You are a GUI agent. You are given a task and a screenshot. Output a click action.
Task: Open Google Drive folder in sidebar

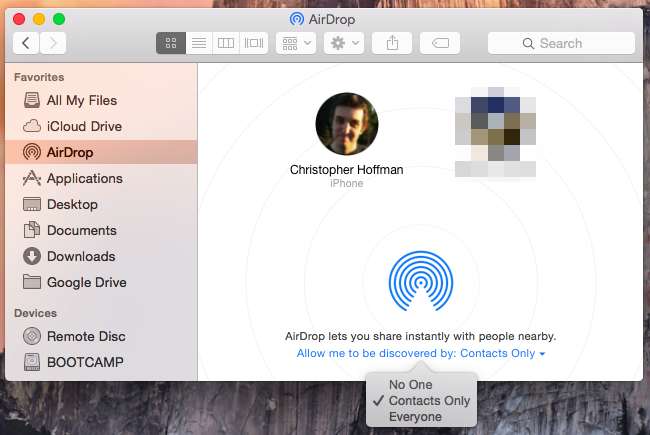pos(86,282)
